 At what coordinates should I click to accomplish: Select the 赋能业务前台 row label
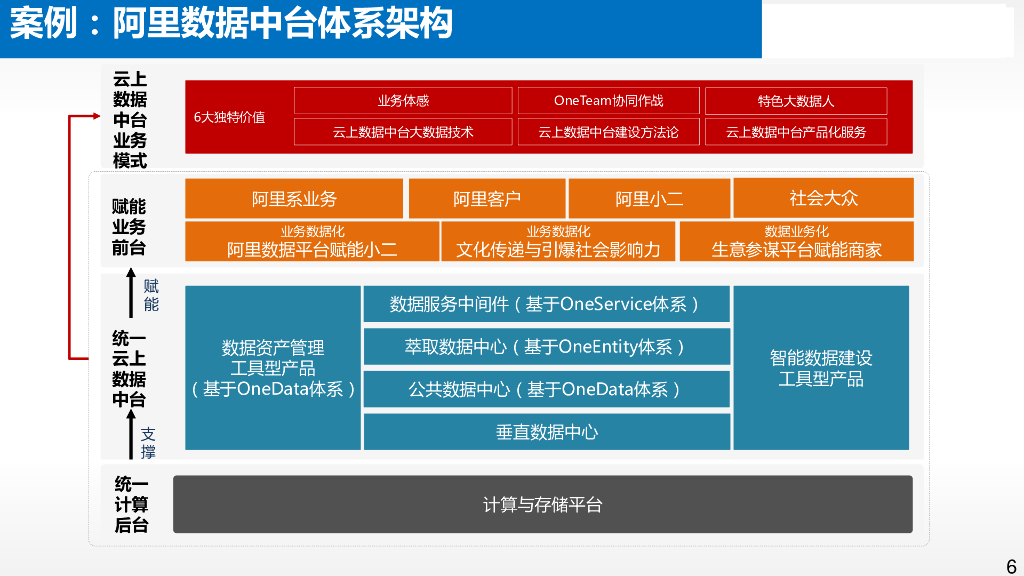[129, 227]
